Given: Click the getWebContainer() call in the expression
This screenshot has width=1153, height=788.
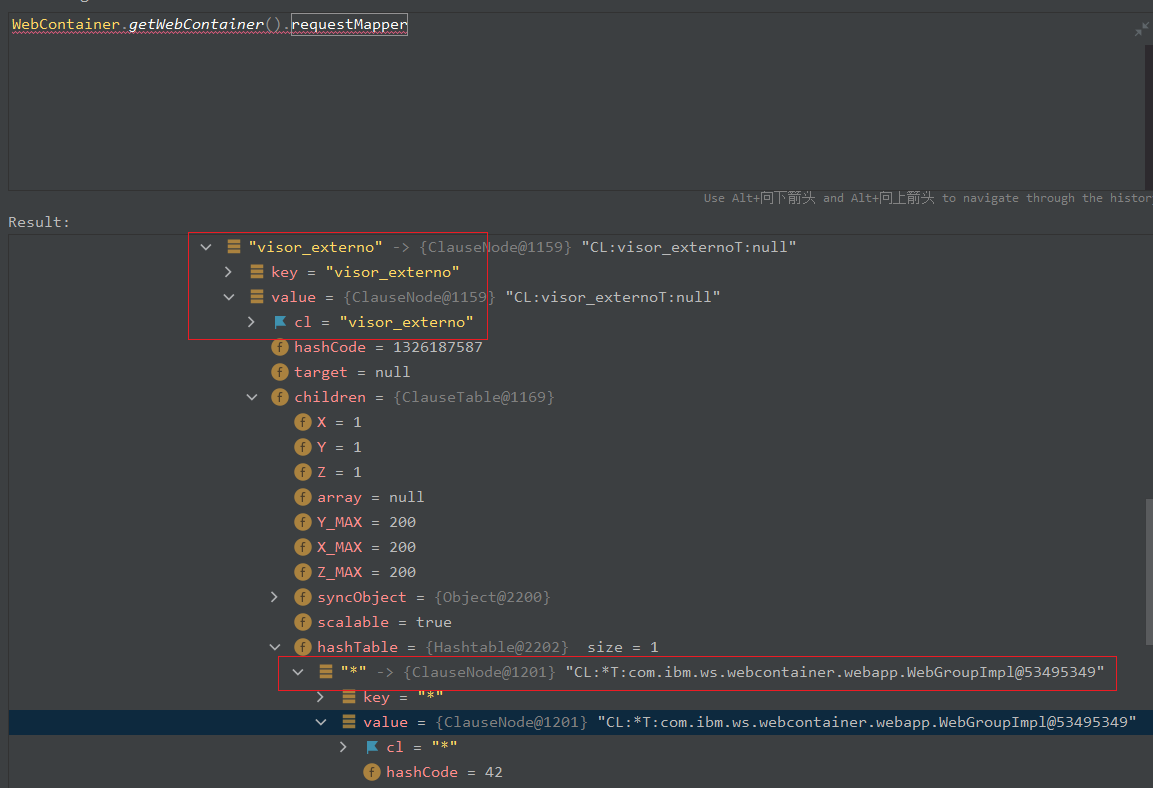Looking at the screenshot, I should [204, 24].
